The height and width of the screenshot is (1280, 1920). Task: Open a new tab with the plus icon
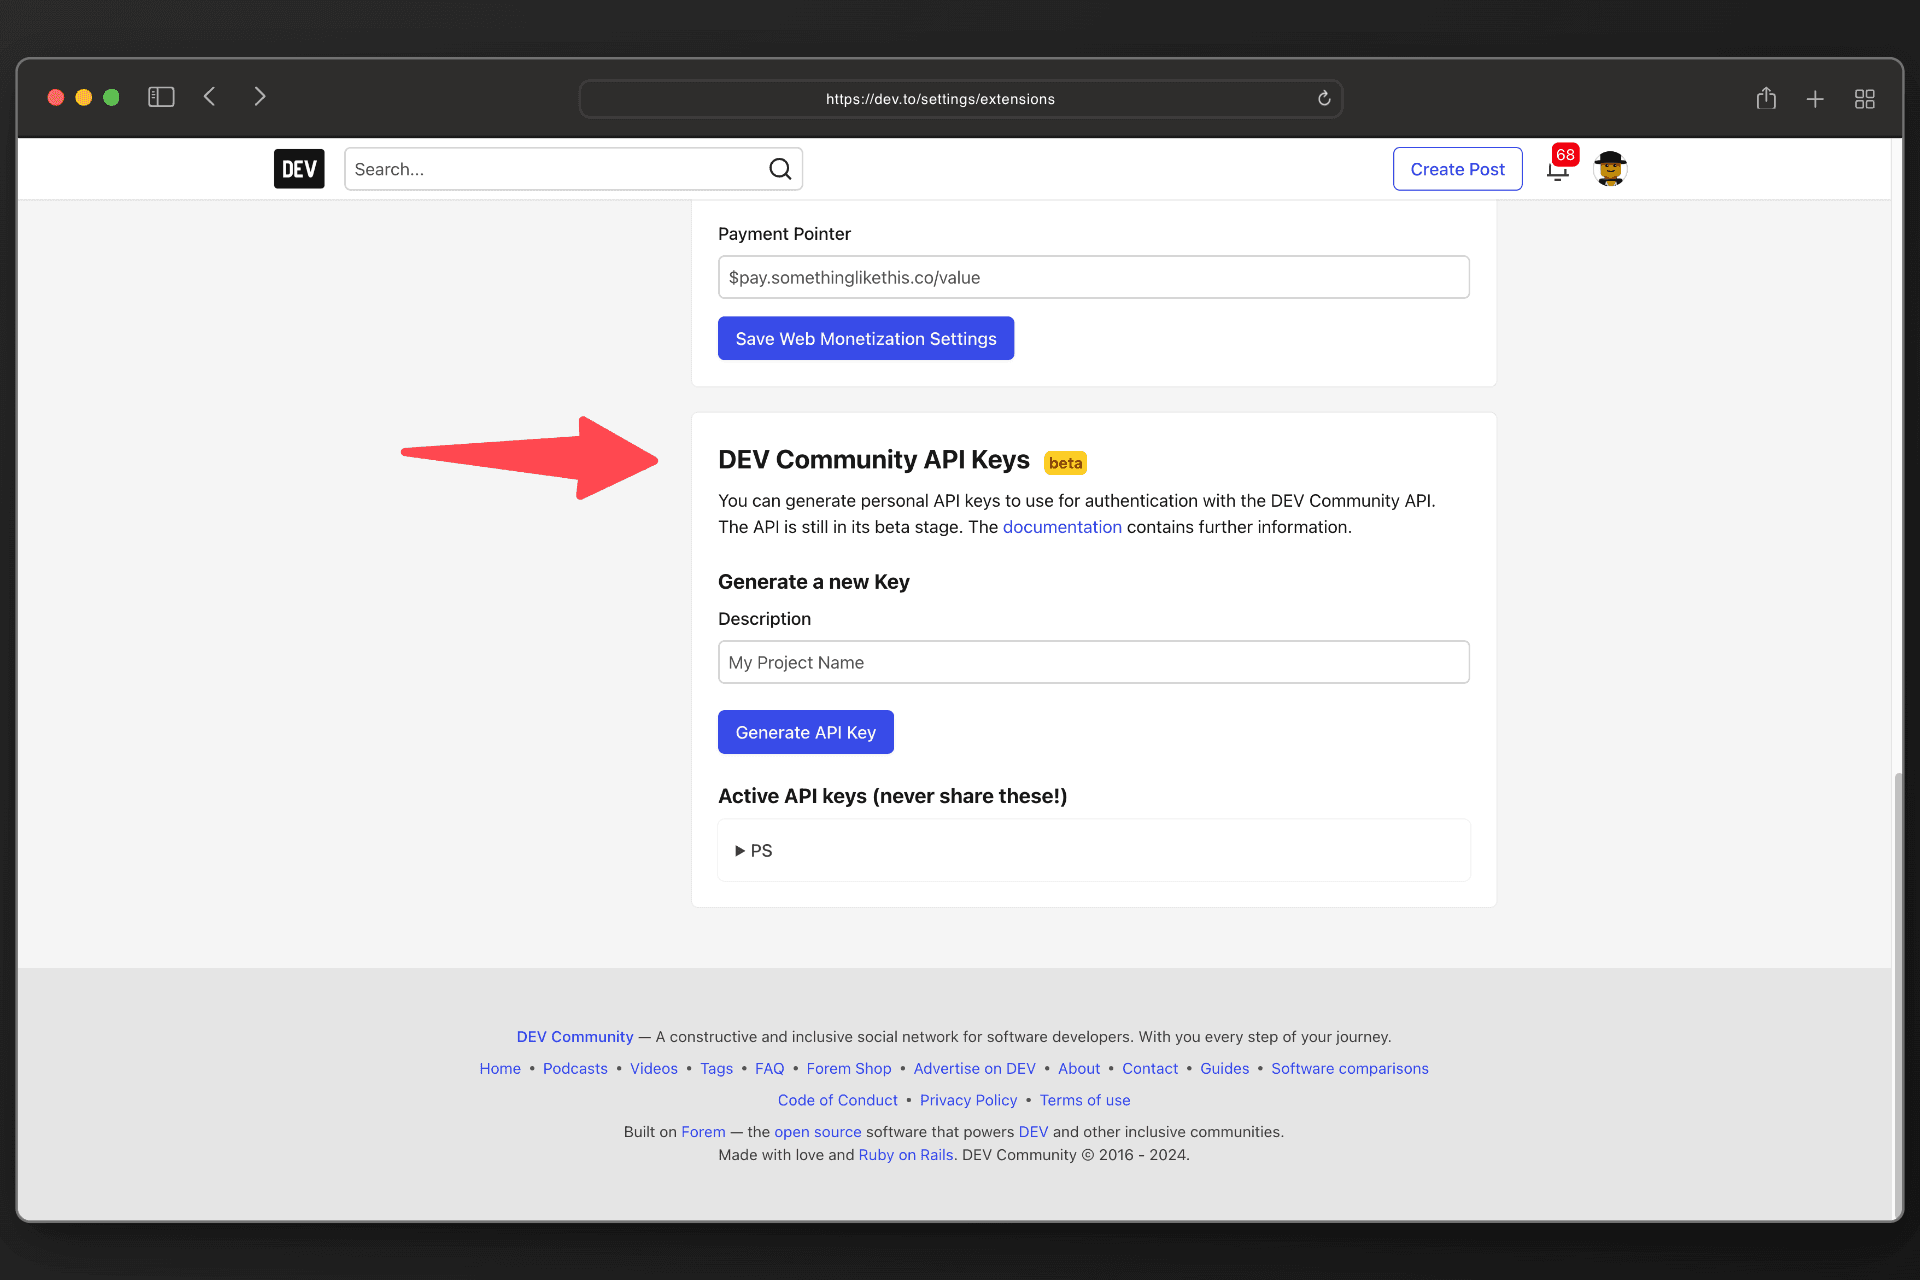1815,99
